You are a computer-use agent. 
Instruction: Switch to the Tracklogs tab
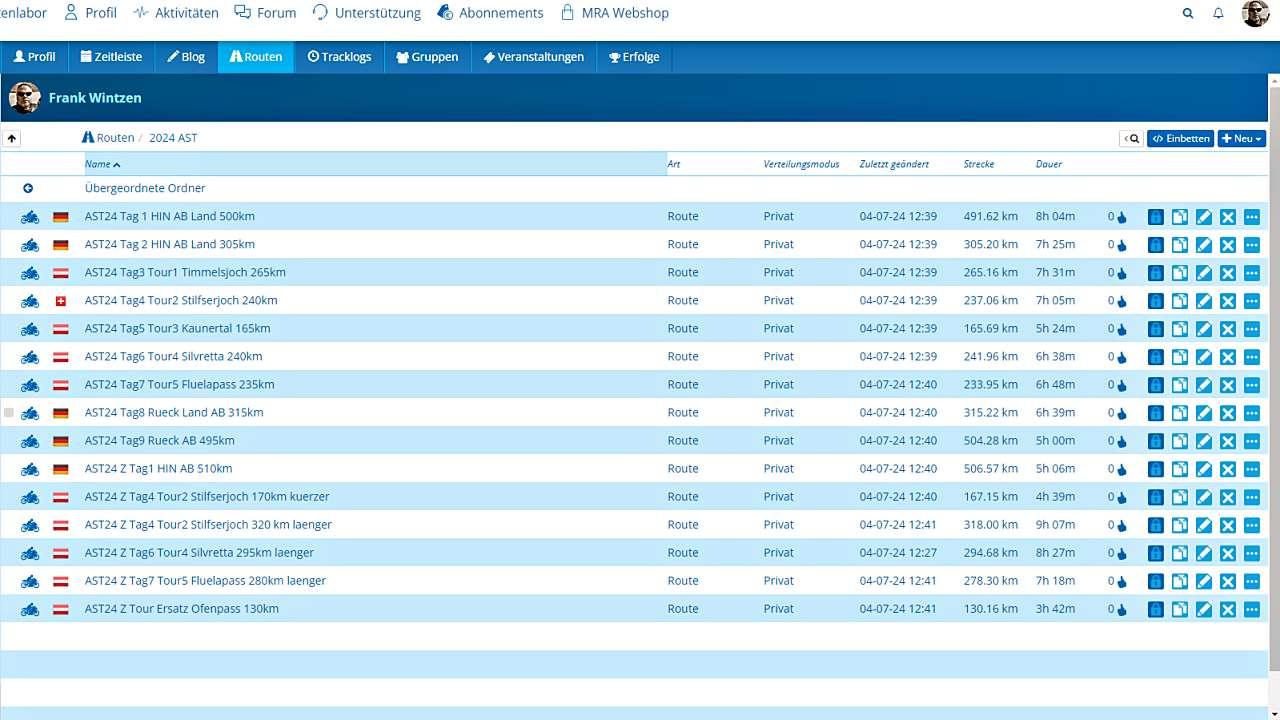point(339,57)
